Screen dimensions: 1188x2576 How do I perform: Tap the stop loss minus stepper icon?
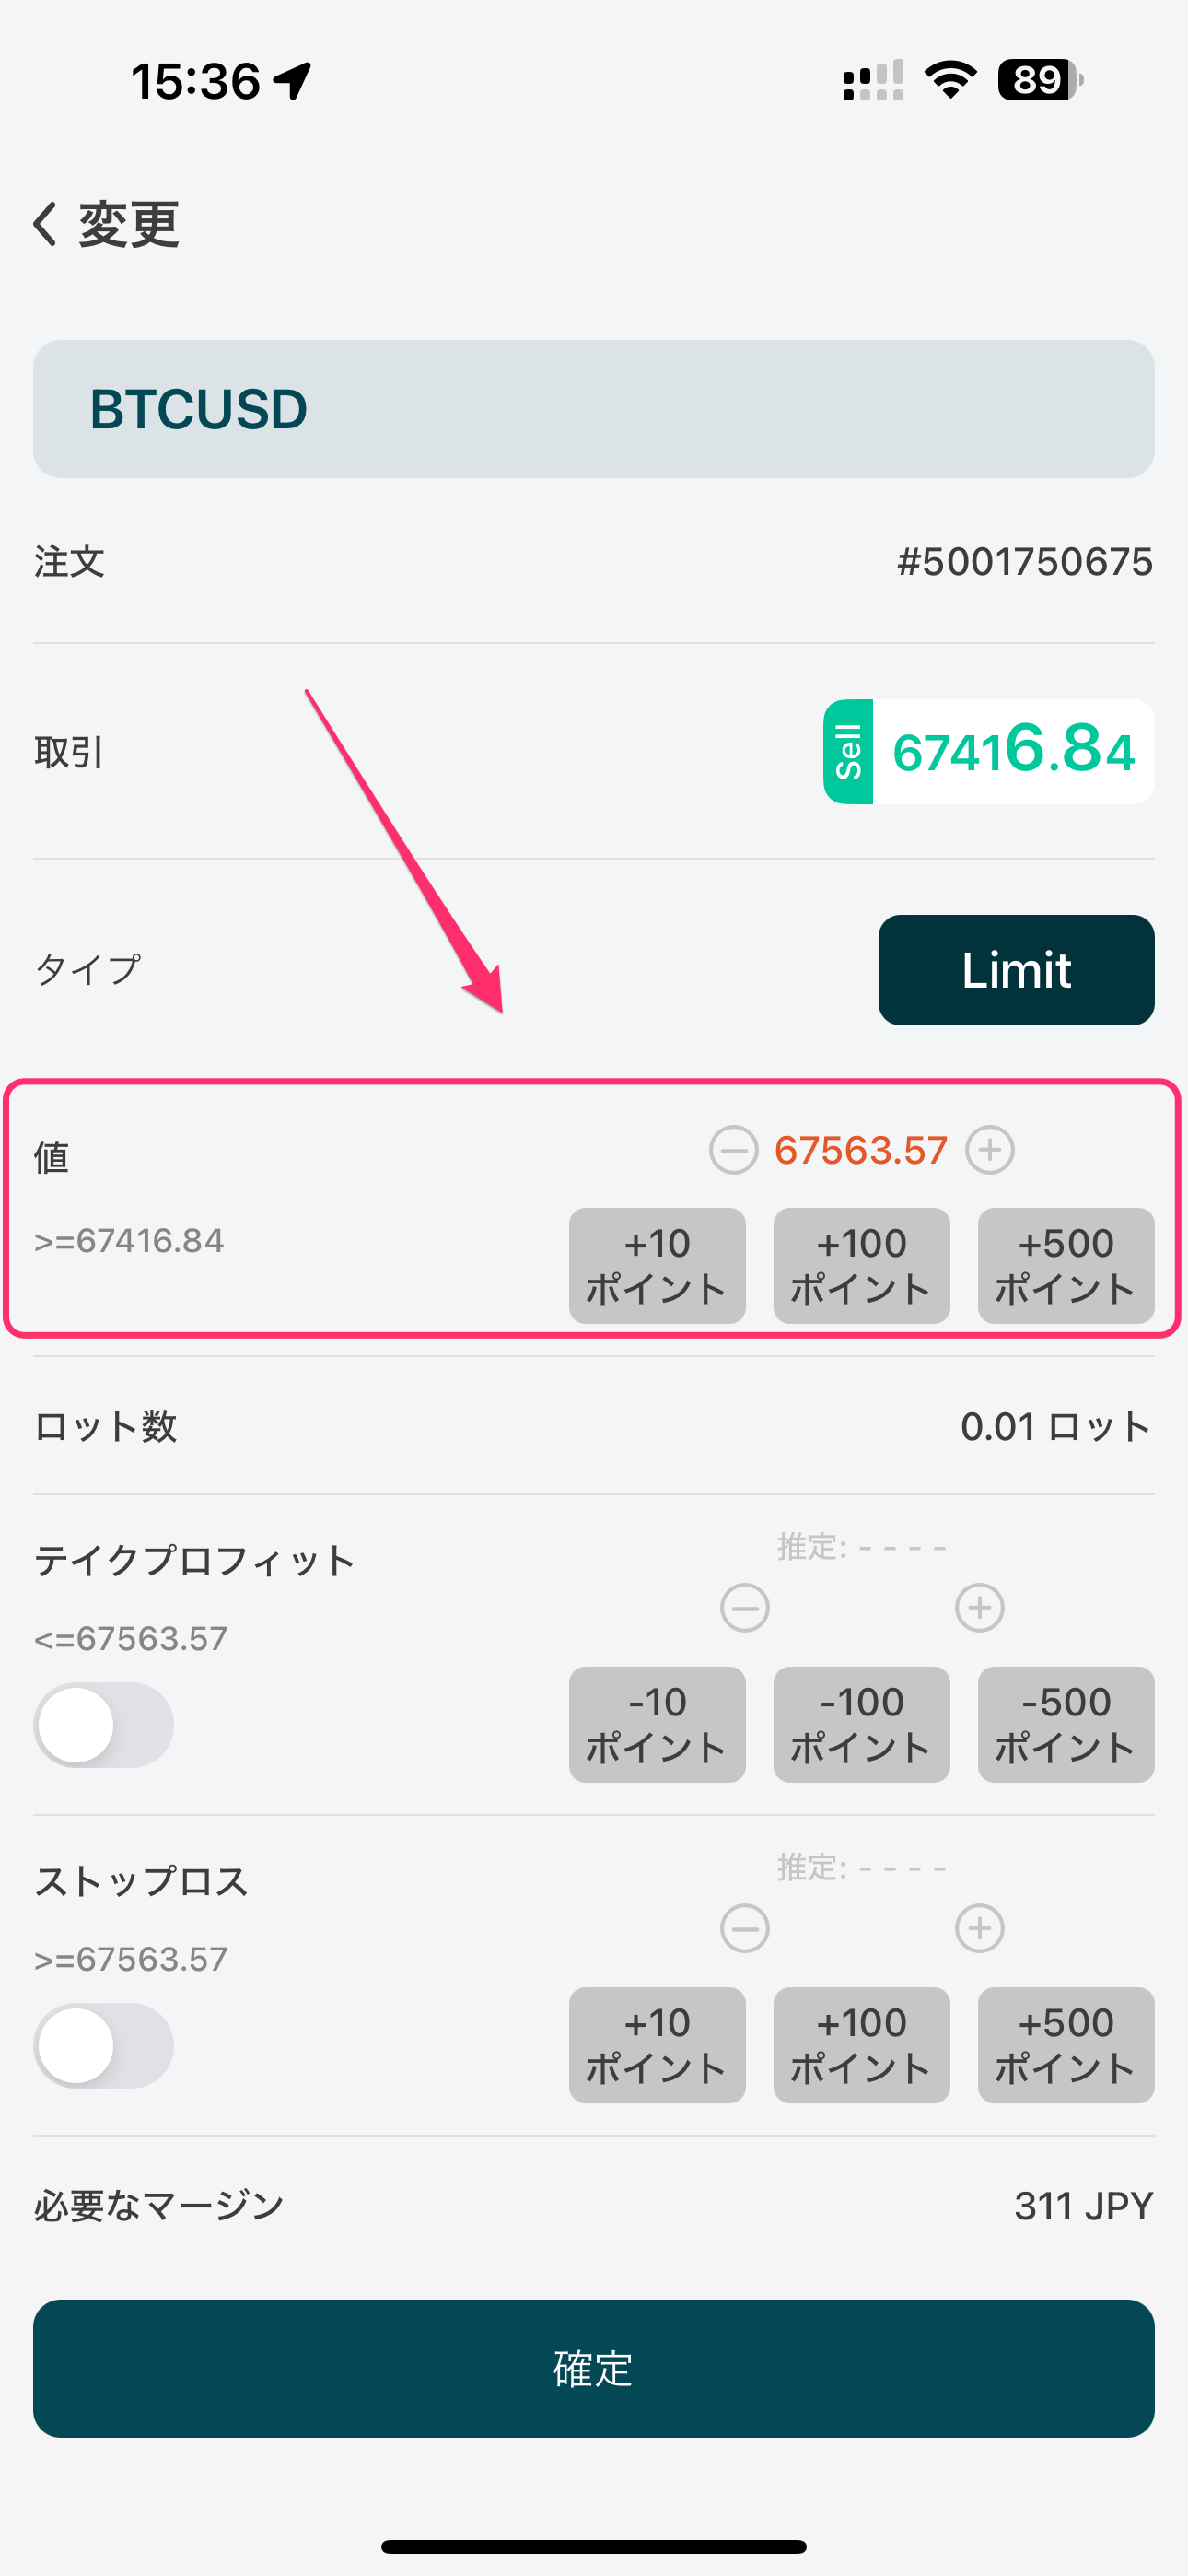point(745,1928)
